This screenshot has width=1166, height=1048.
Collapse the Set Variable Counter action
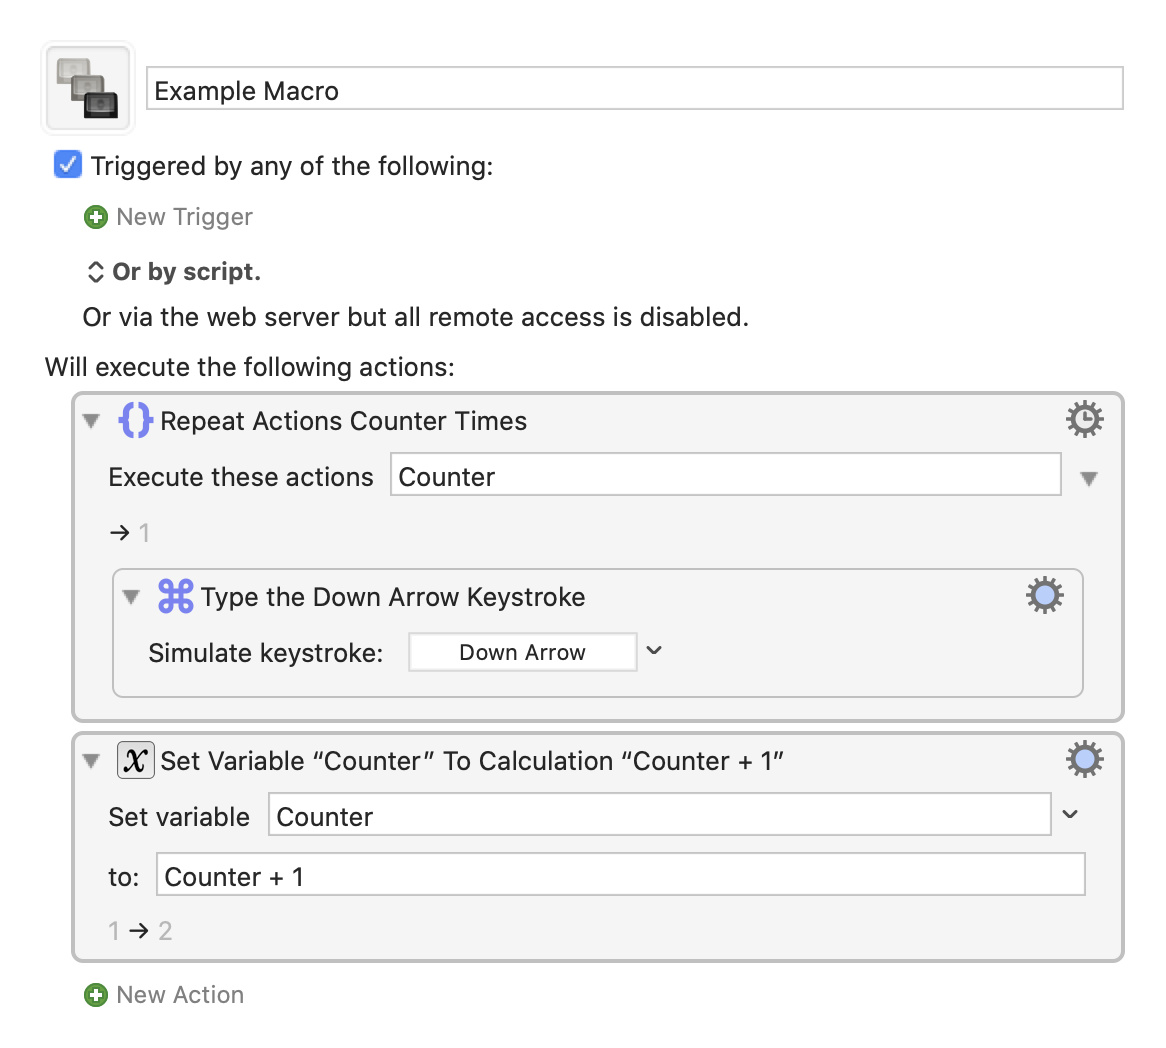coord(91,761)
